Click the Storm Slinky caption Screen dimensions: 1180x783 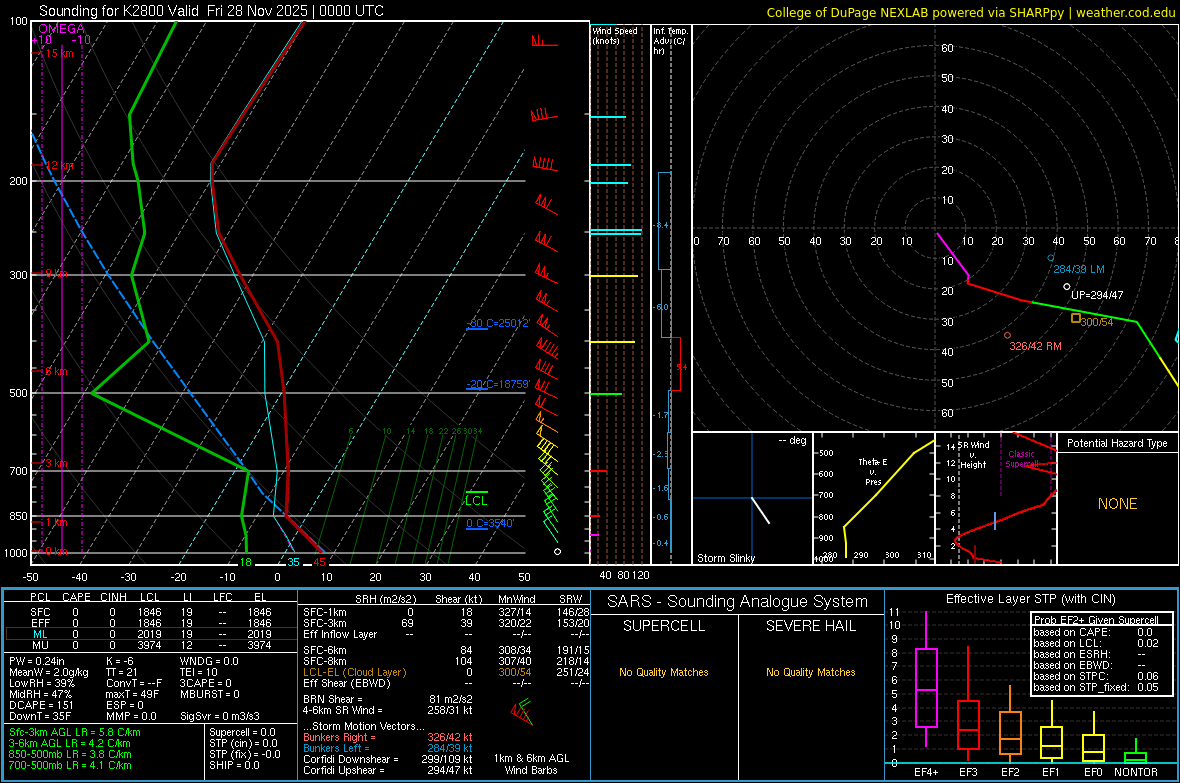point(725,558)
